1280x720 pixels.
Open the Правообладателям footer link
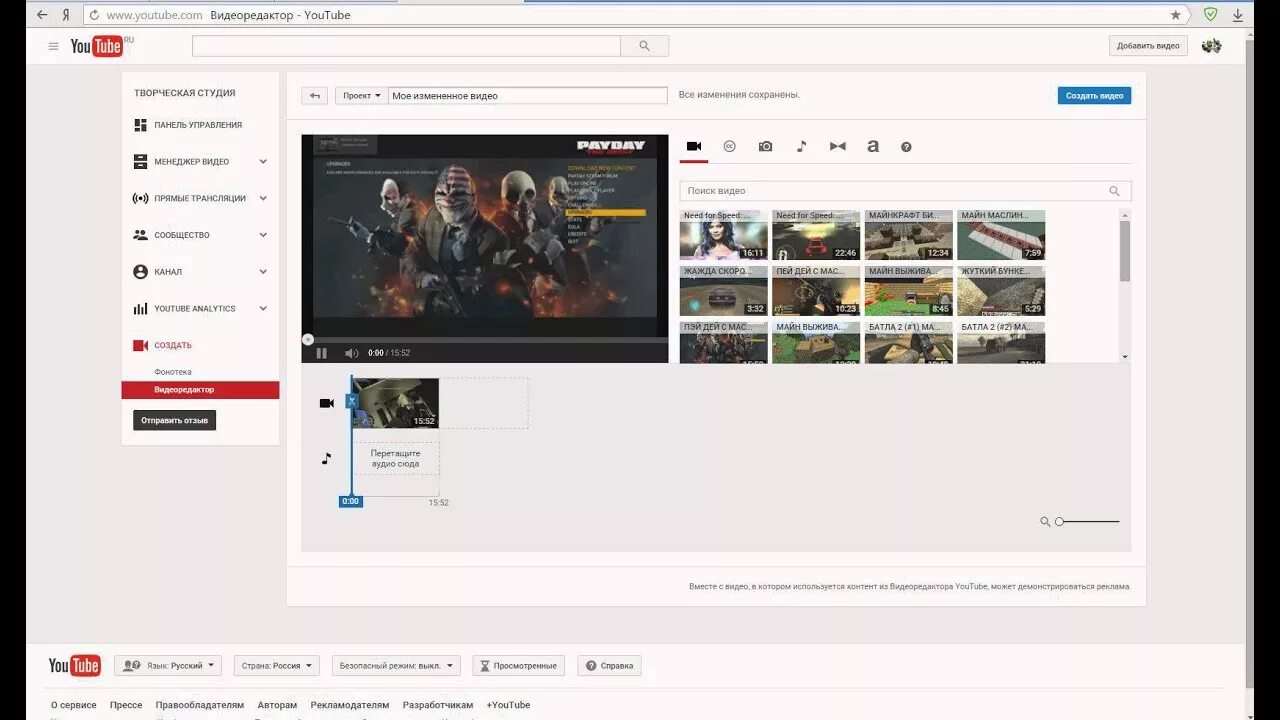click(x=200, y=705)
